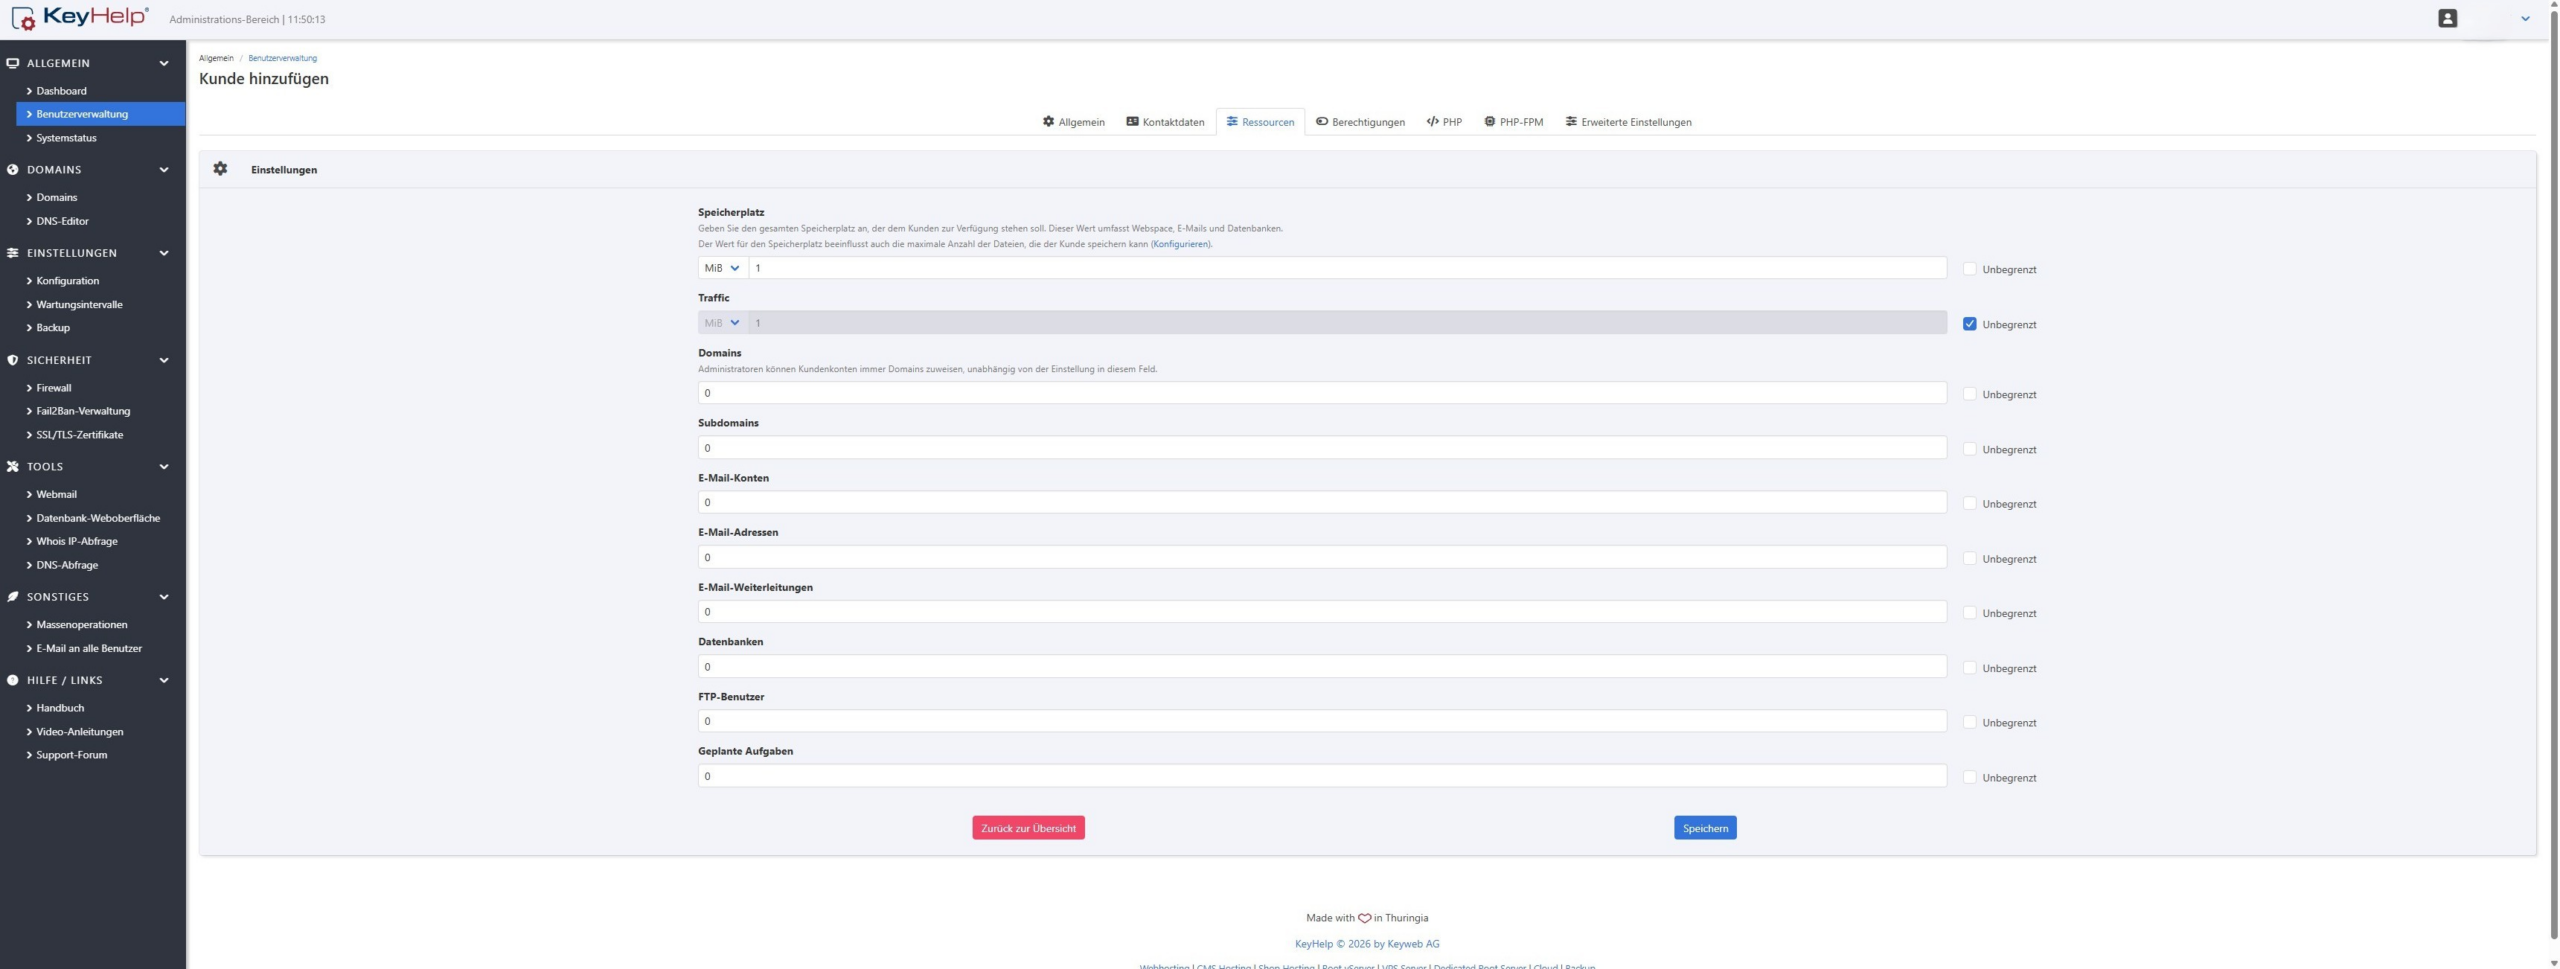Follow the Konfigurieren link in the Speicherplatz description

coord(1180,244)
